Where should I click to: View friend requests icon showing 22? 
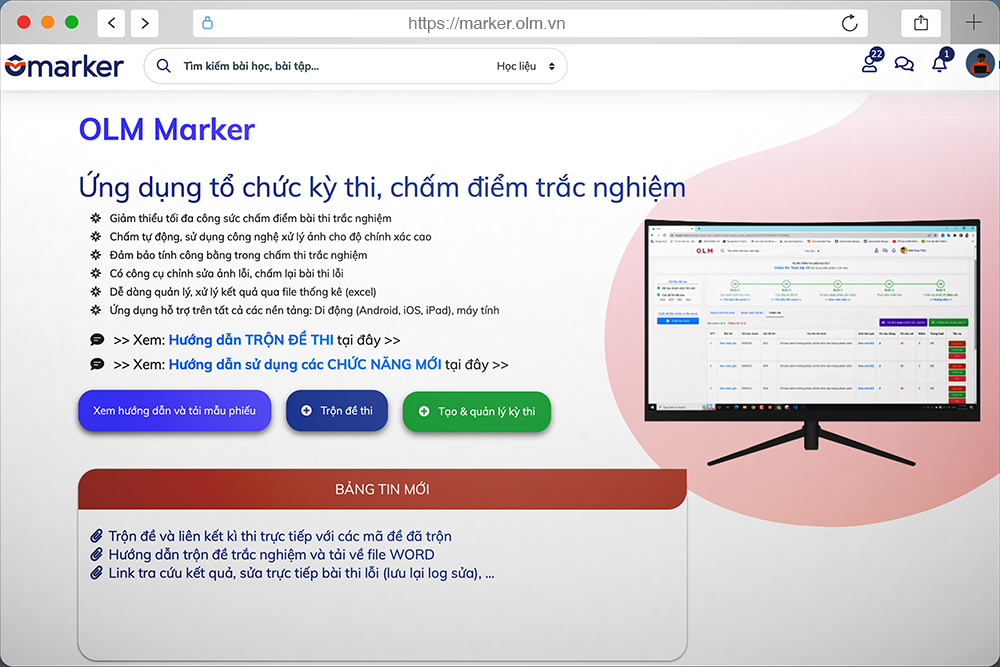coord(868,64)
